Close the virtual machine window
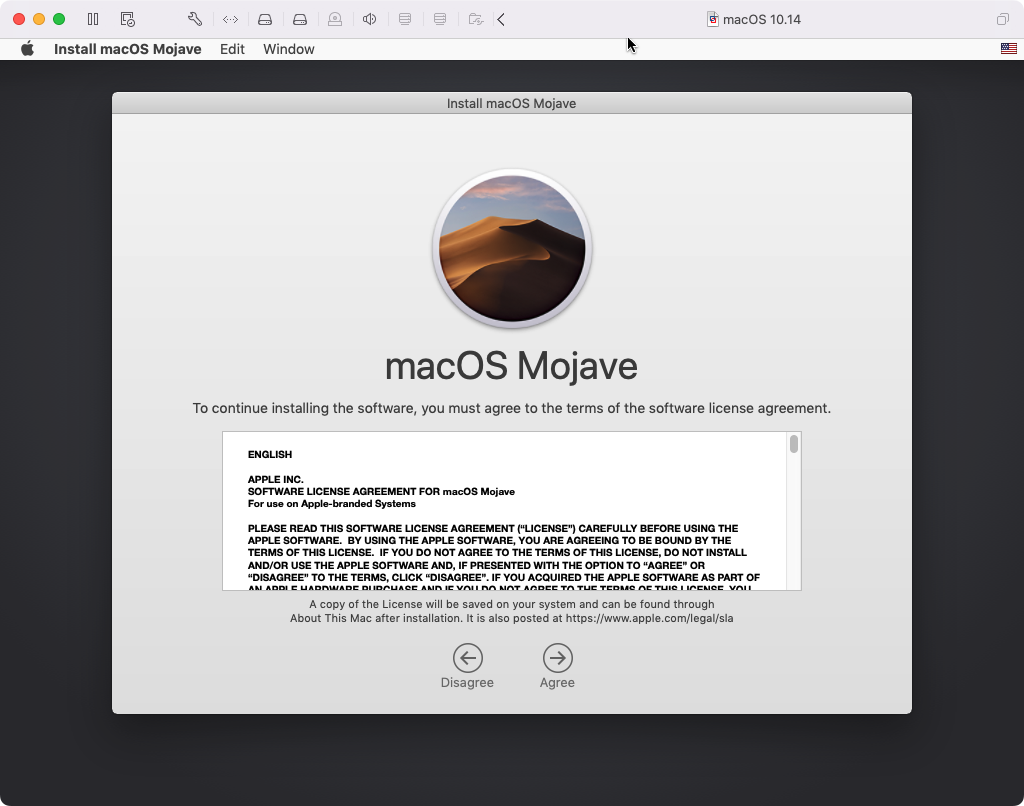 (19, 19)
